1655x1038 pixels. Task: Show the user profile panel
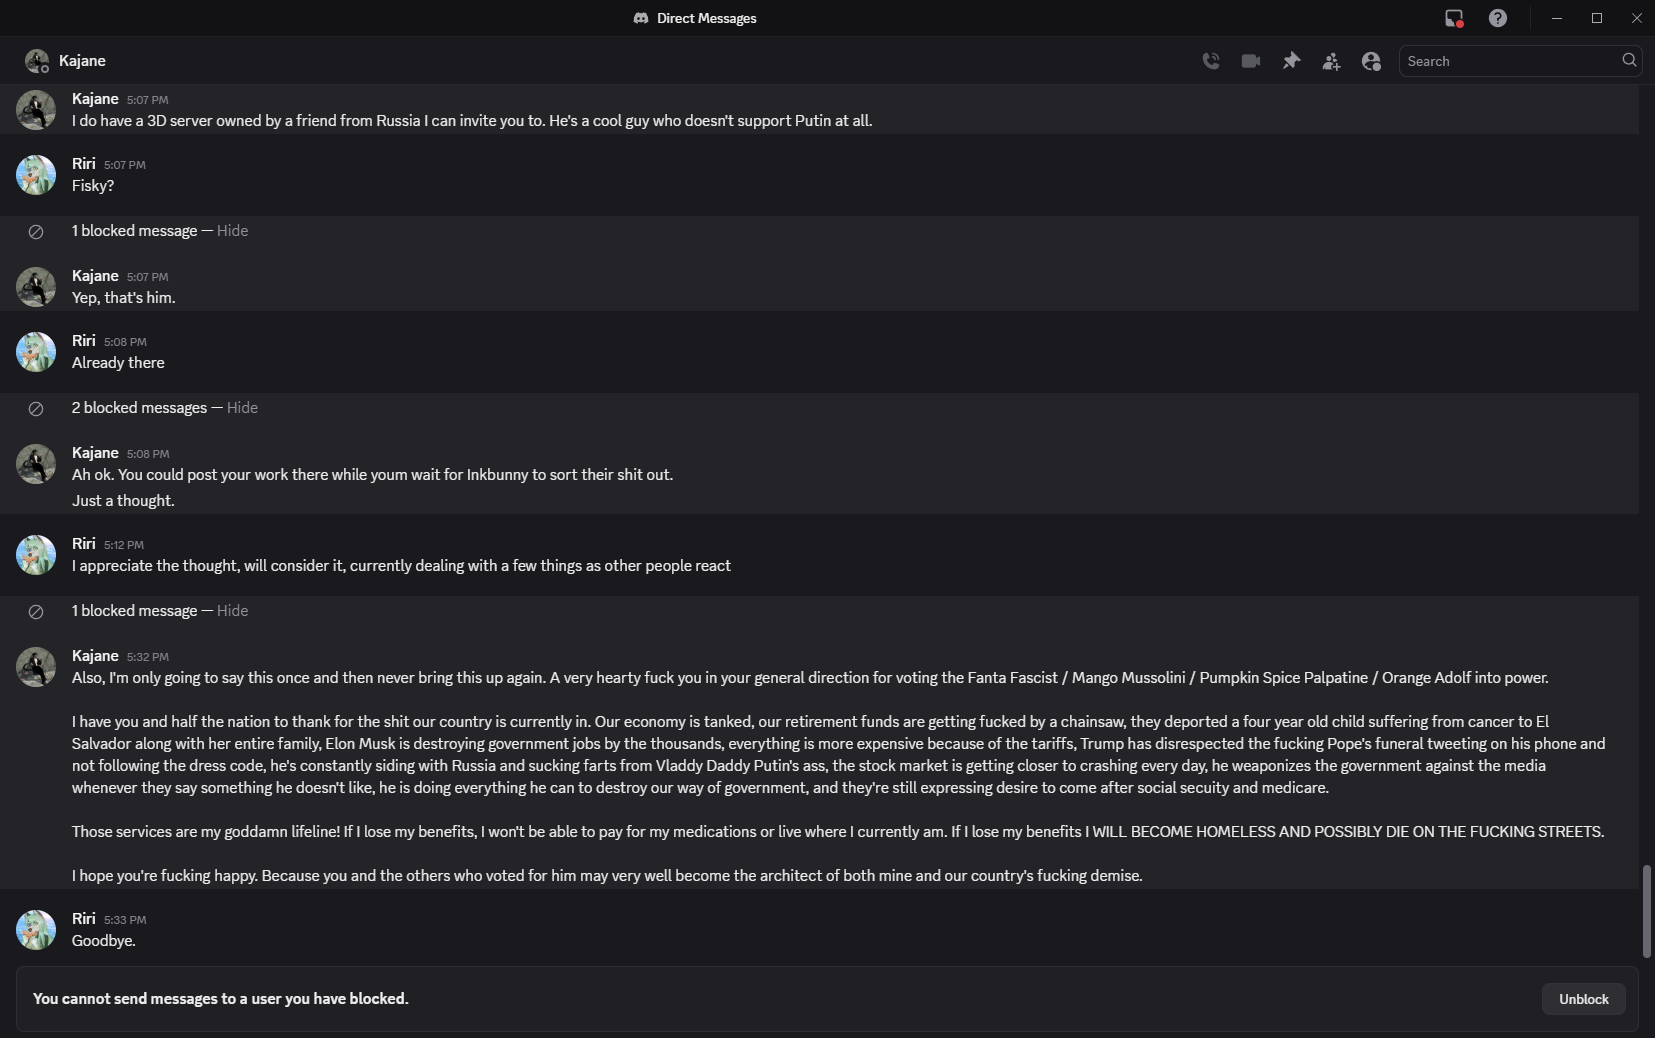coord(1371,61)
